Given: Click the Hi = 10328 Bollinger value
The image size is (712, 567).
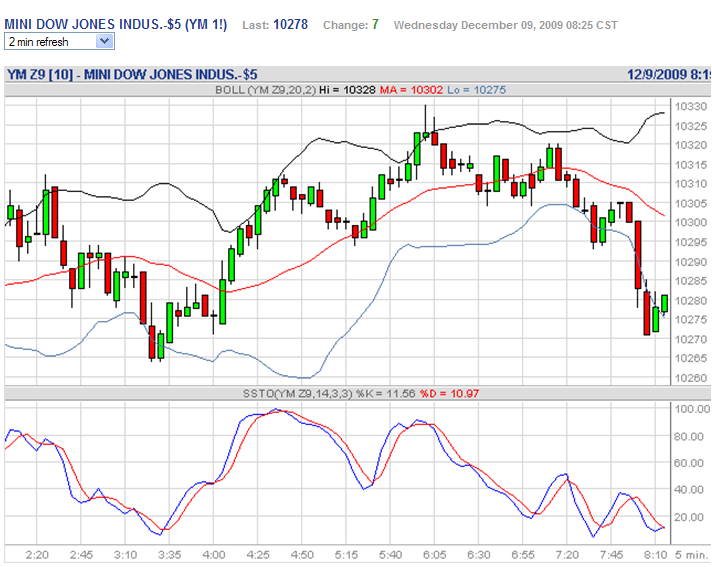Looking at the screenshot, I should 347,90.
